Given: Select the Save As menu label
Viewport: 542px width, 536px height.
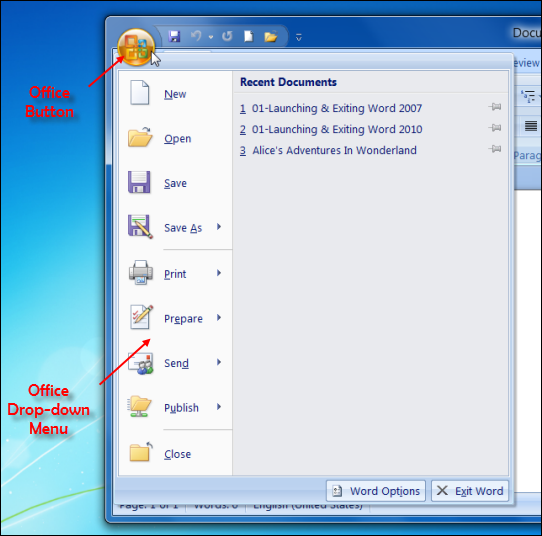Looking at the screenshot, I should tap(183, 228).
